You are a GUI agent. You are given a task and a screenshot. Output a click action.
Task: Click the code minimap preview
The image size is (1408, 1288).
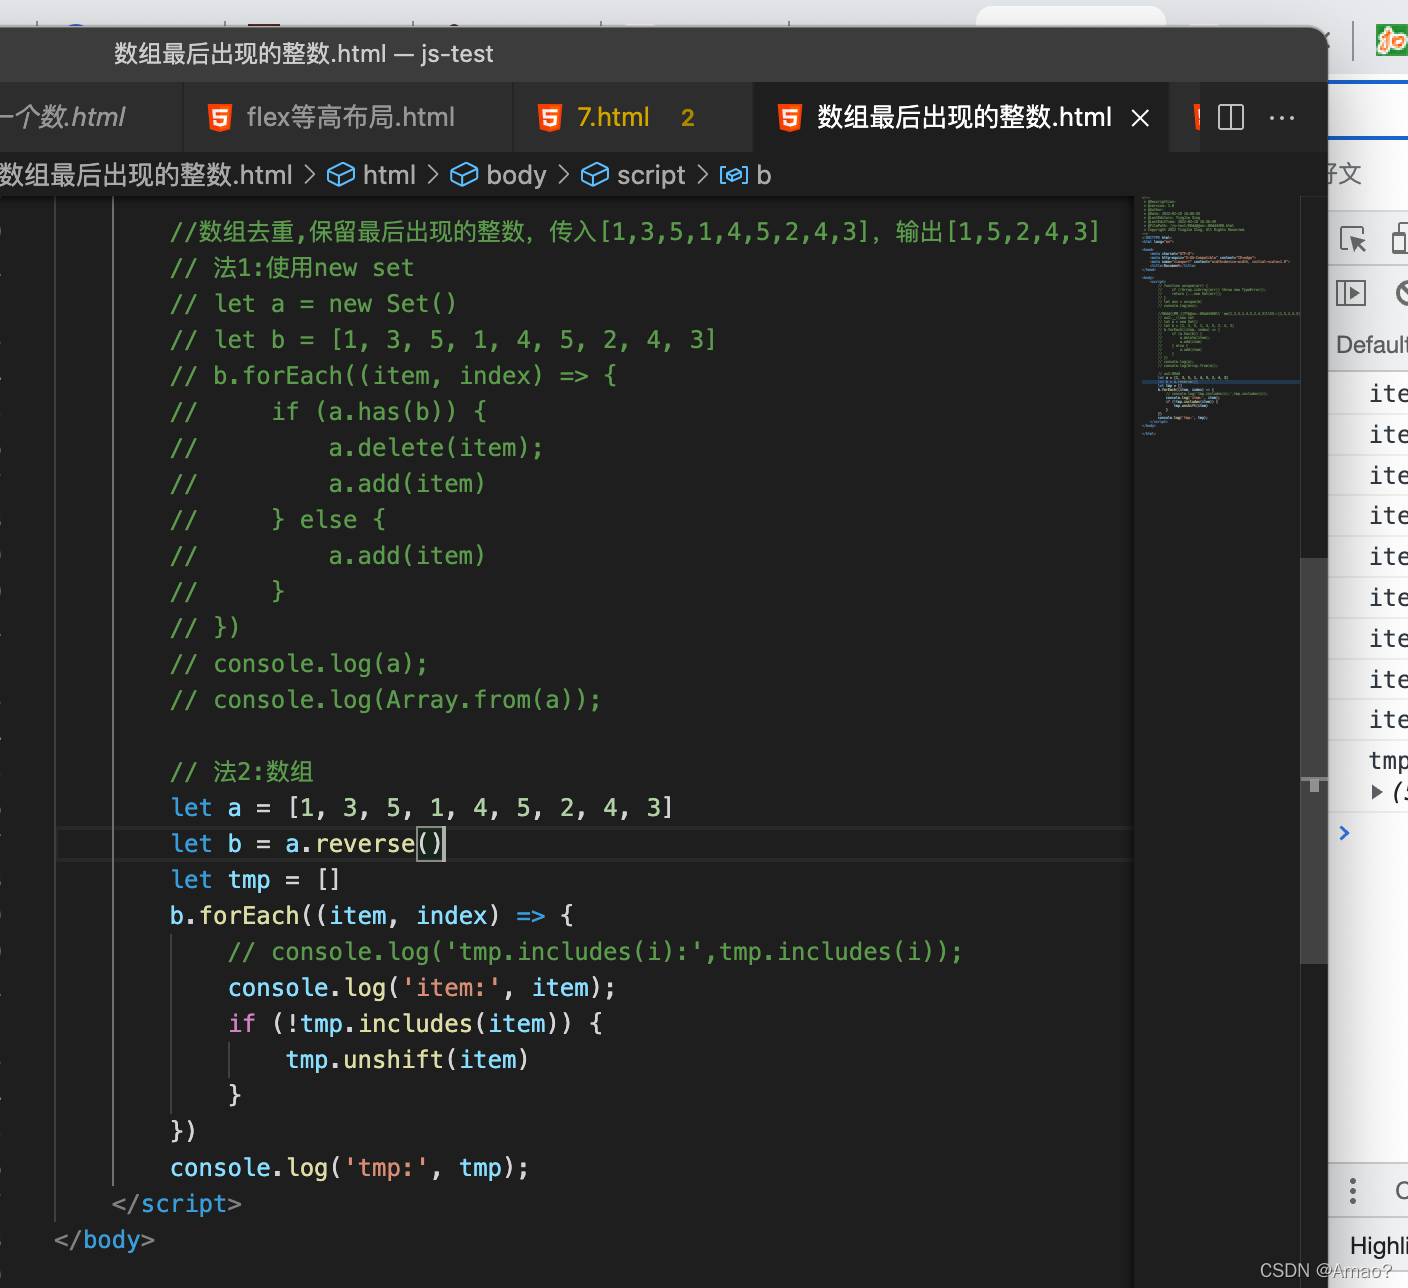click(1220, 316)
